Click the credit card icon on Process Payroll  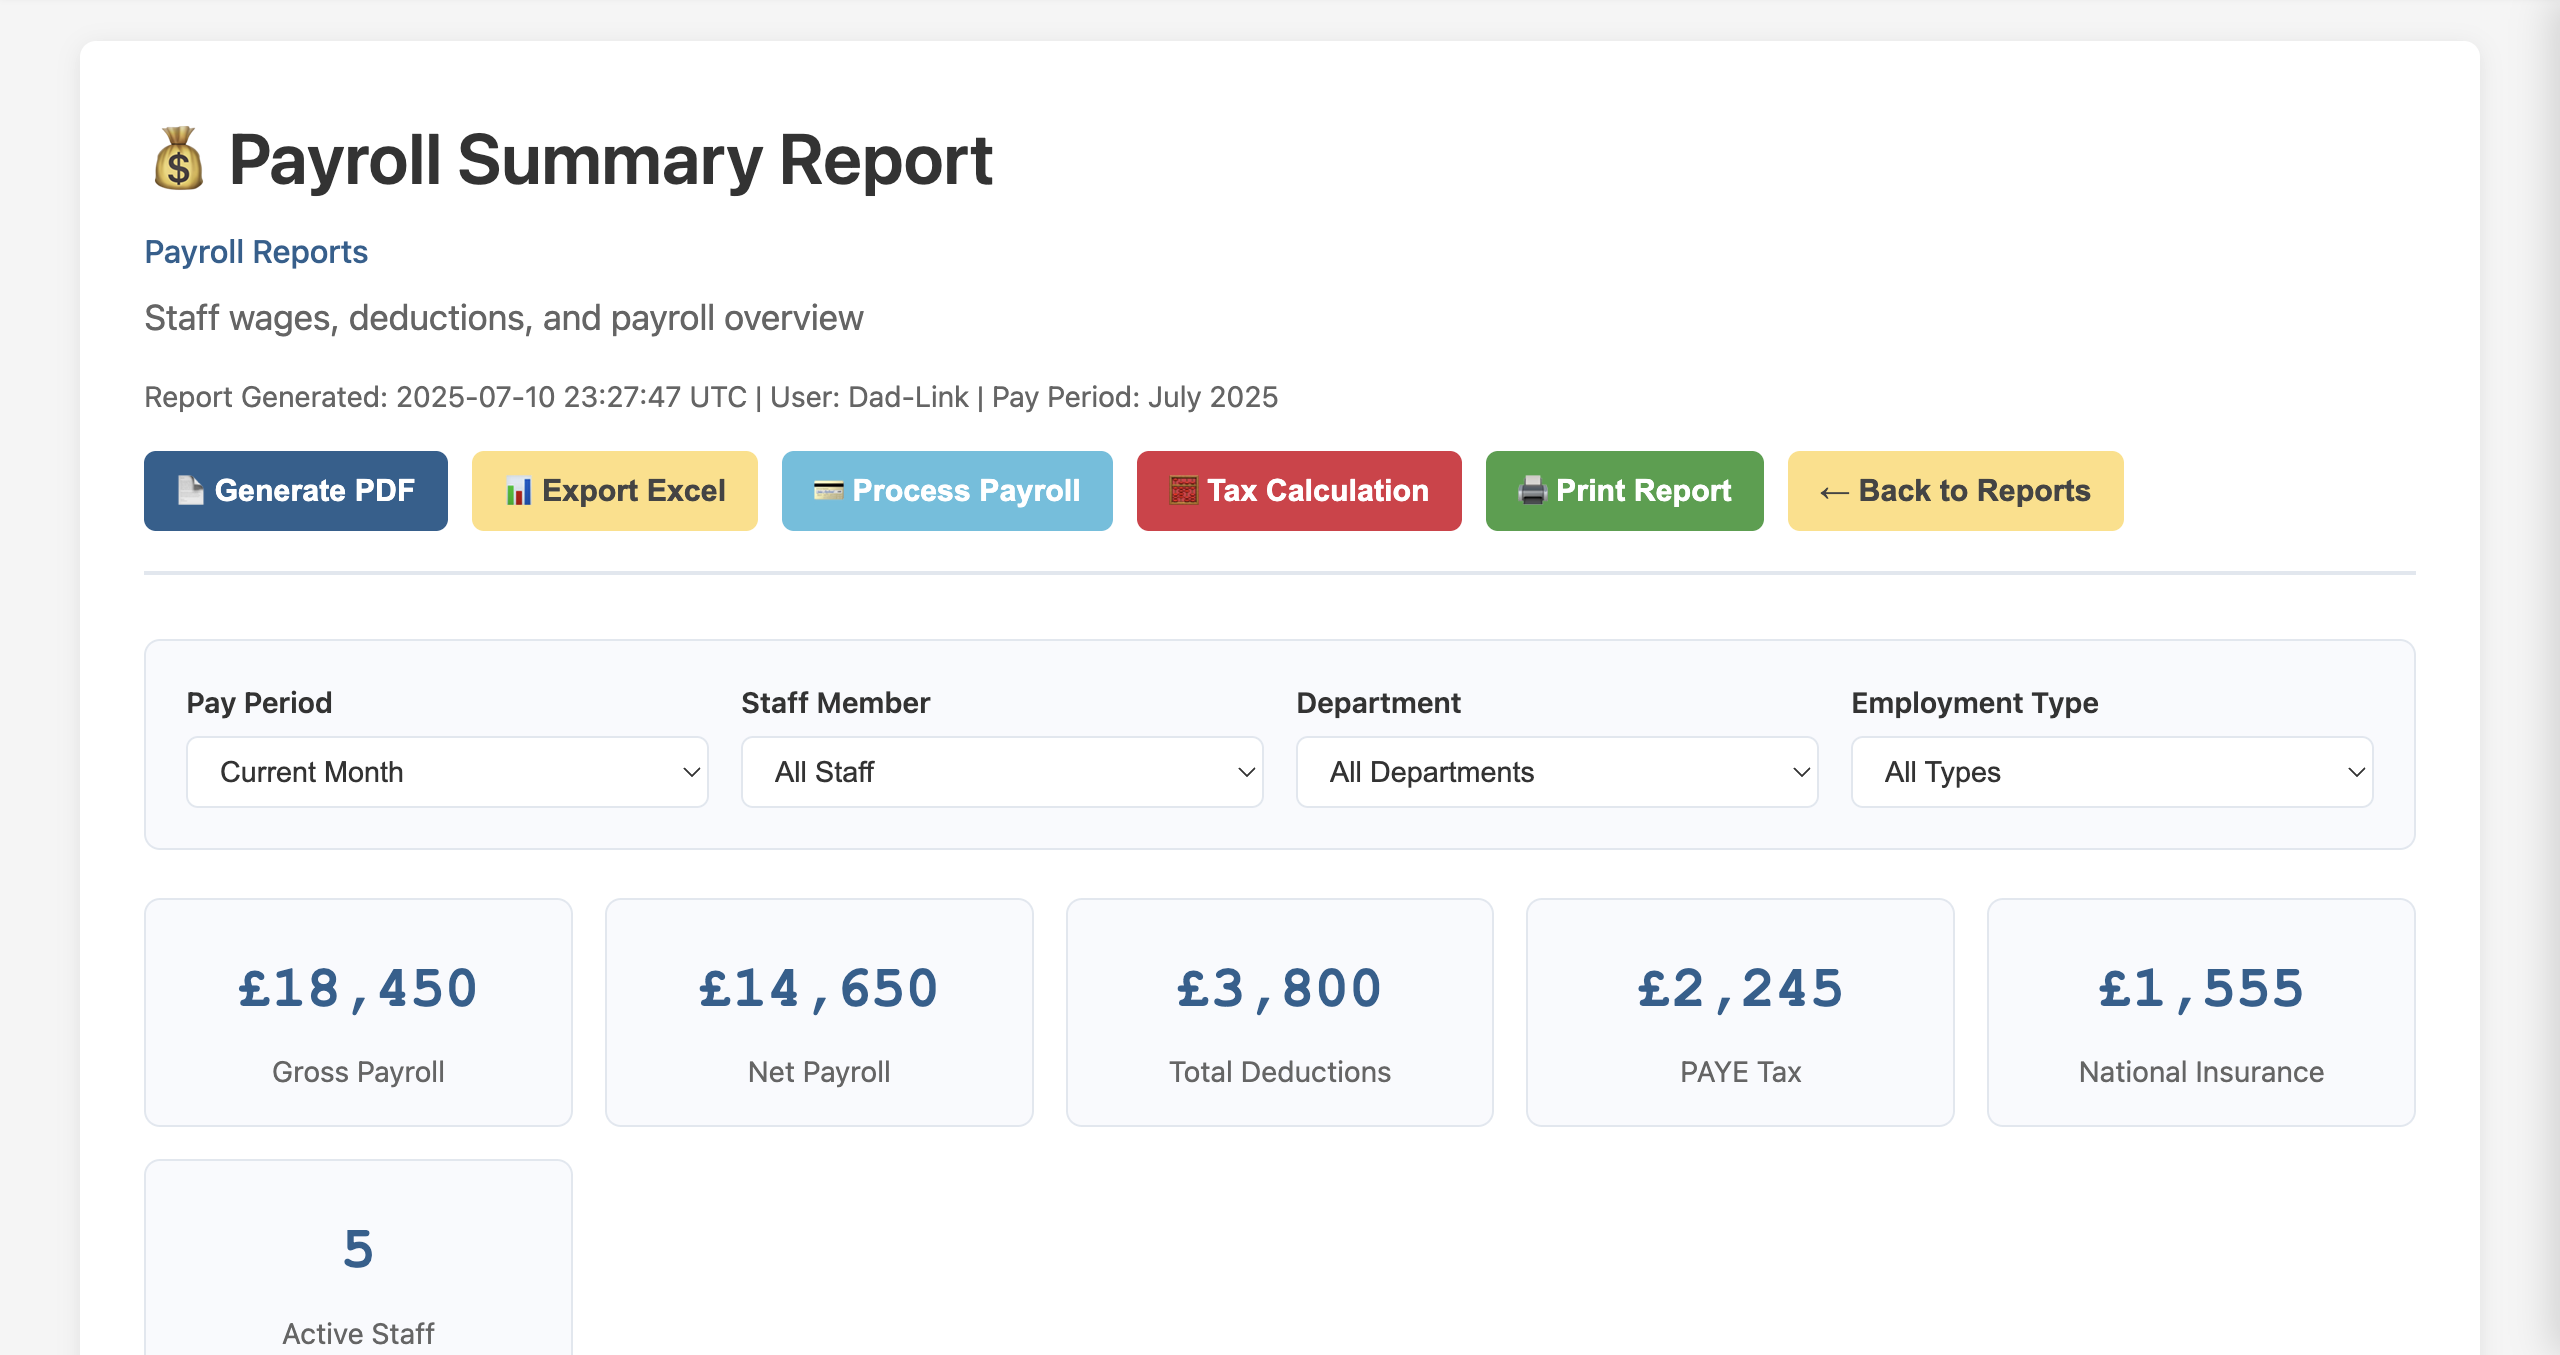[x=829, y=491]
